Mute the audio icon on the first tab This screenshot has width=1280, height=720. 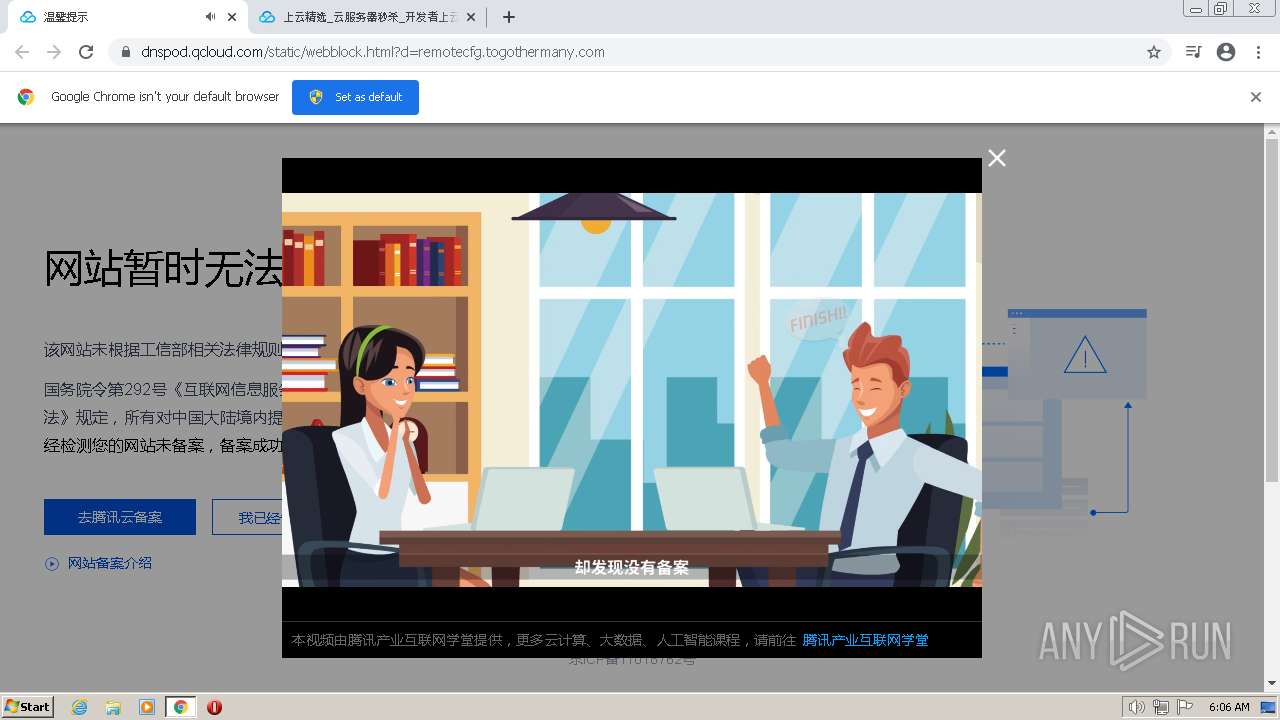[210, 17]
